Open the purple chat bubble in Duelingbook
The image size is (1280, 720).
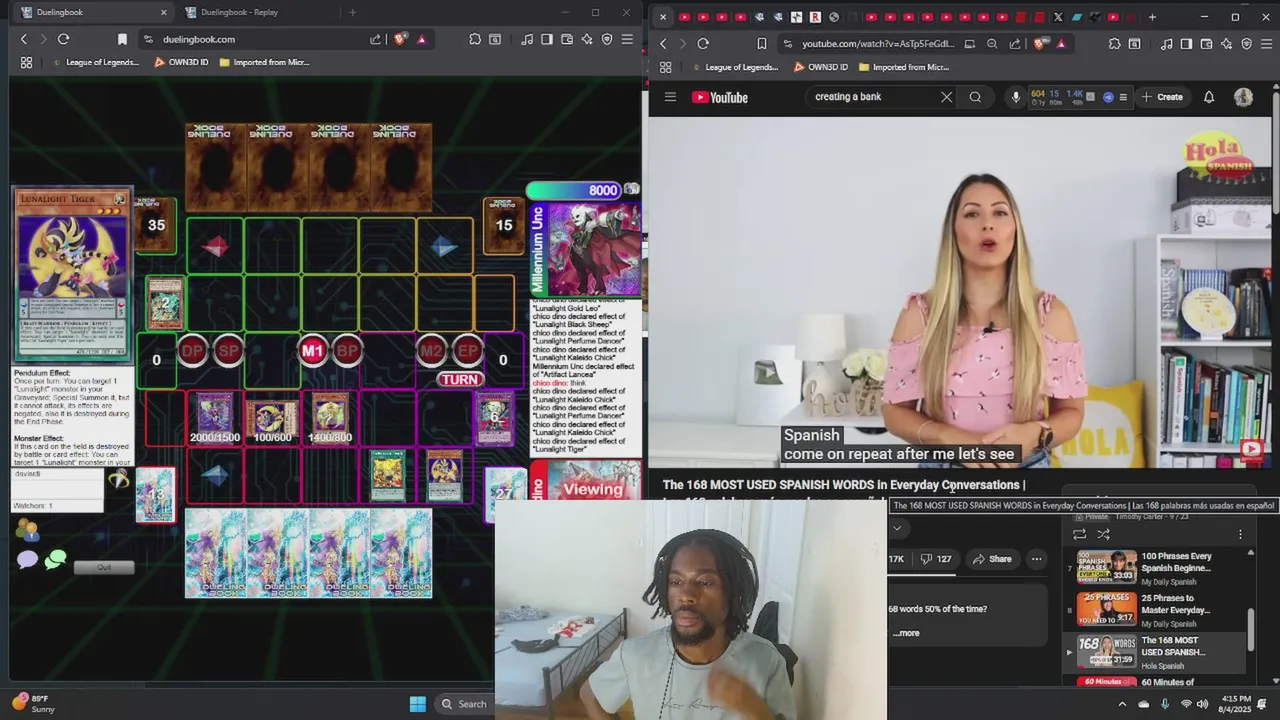tap(26, 560)
